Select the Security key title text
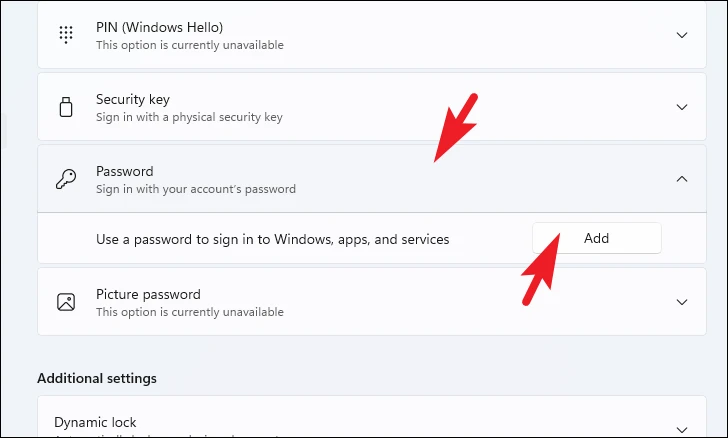Image resolution: width=728 pixels, height=438 pixels. coord(133,99)
